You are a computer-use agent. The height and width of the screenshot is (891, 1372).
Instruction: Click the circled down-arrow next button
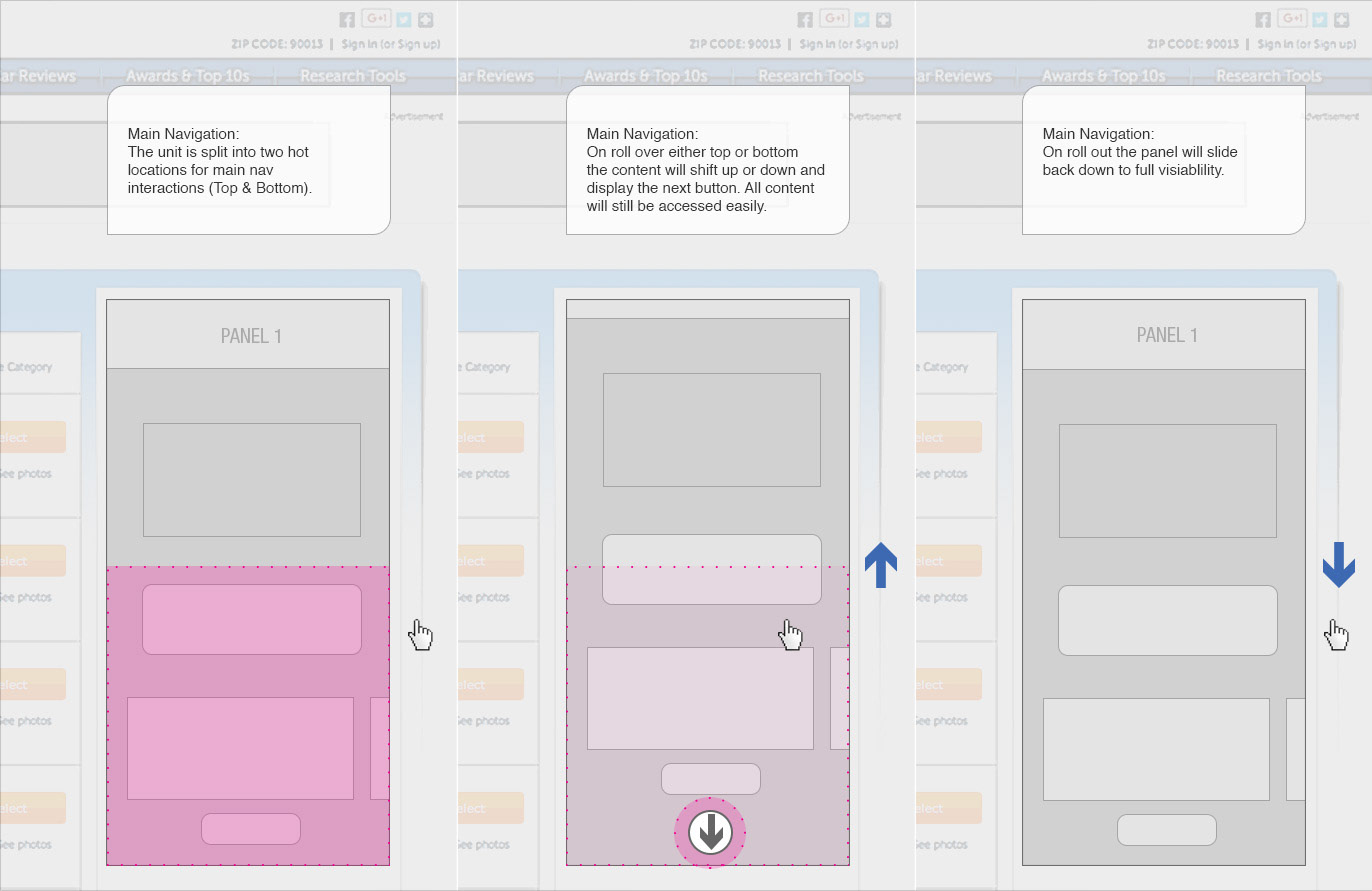[x=710, y=832]
